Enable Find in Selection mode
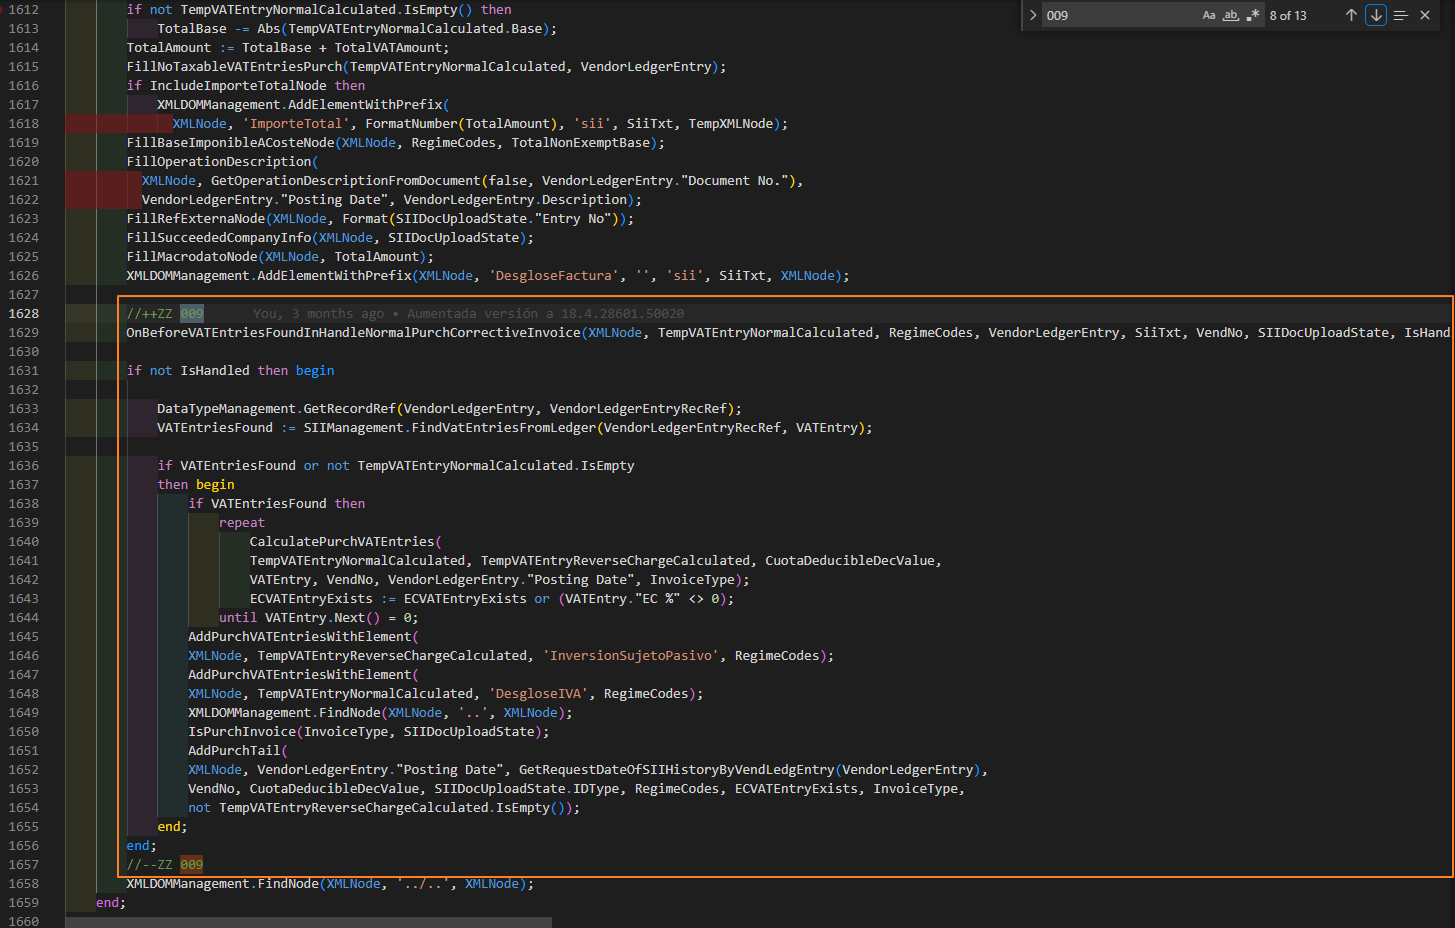The height and width of the screenshot is (928, 1455). tap(1400, 14)
